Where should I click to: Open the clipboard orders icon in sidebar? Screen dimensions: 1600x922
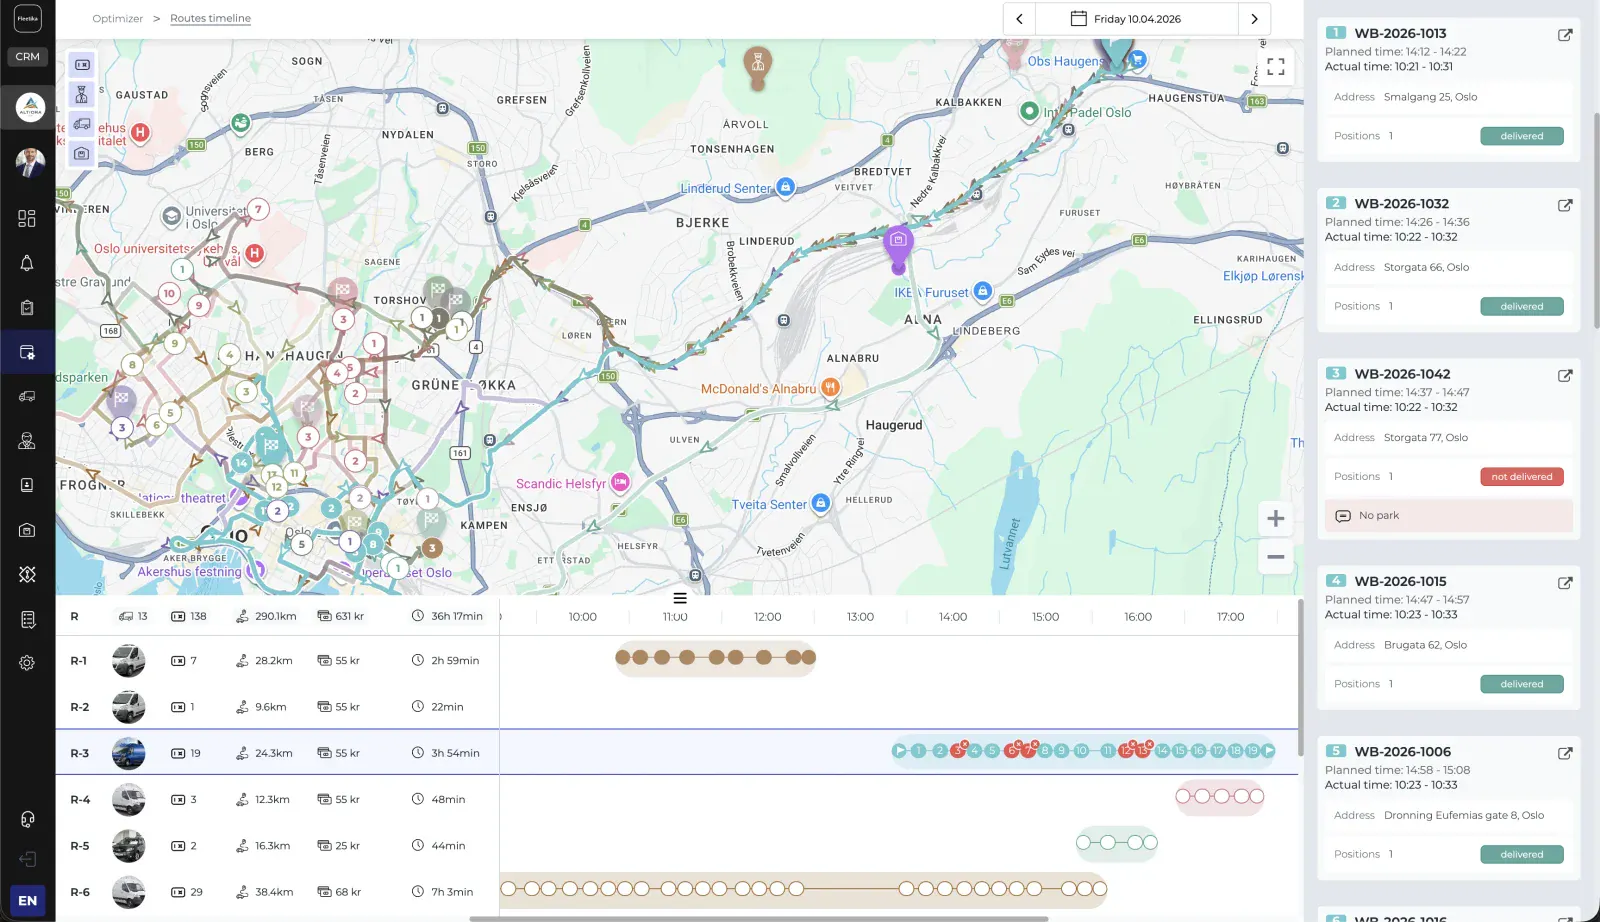(x=27, y=307)
